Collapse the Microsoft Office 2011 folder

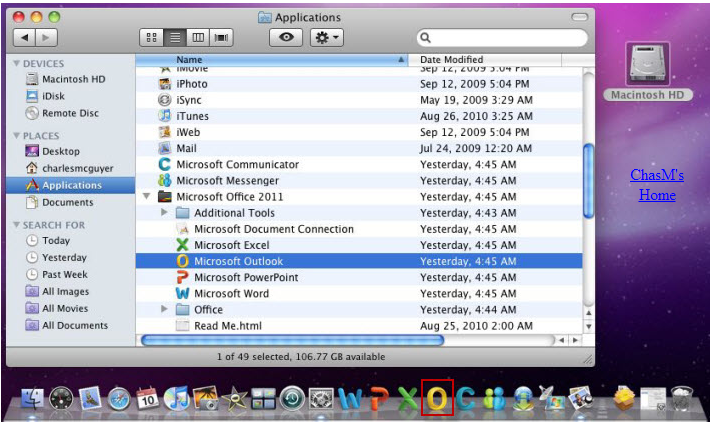[x=146, y=197]
